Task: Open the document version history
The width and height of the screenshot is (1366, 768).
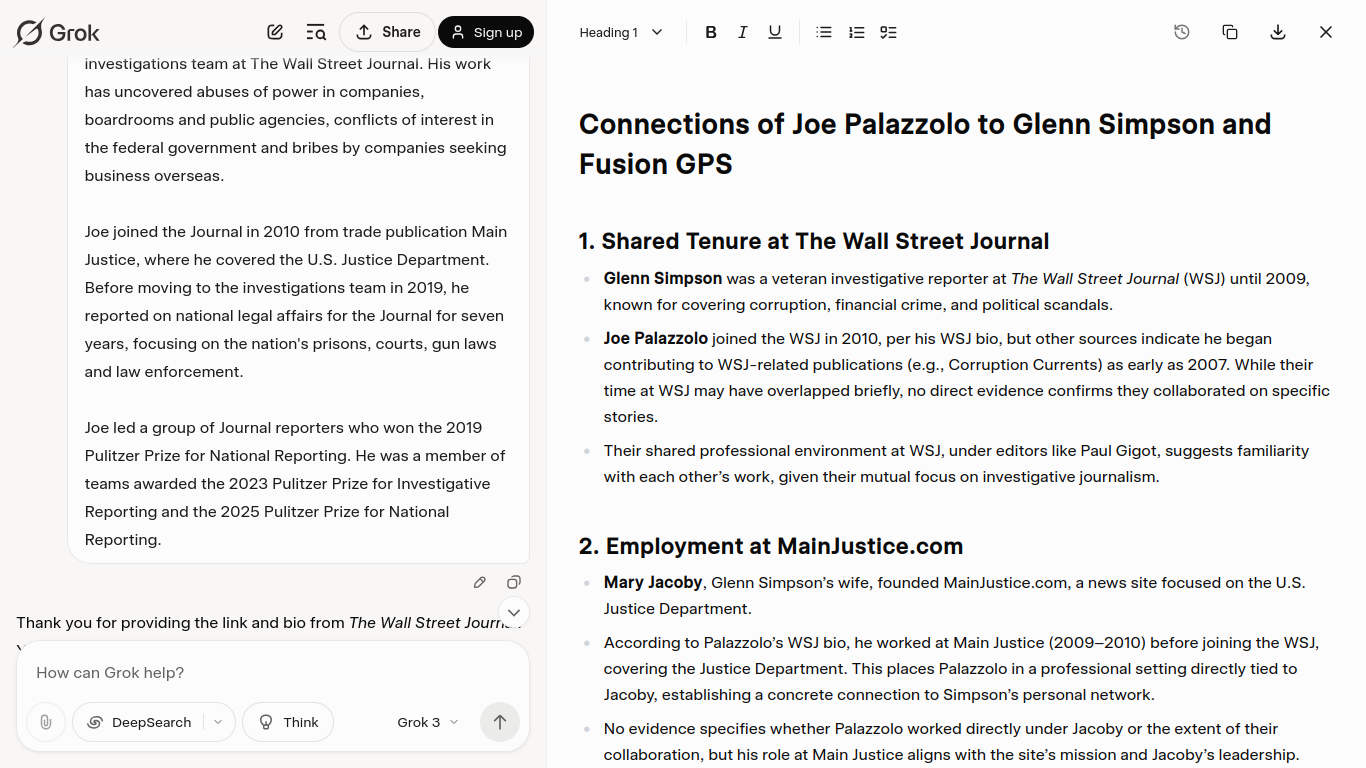Action: coord(1182,32)
